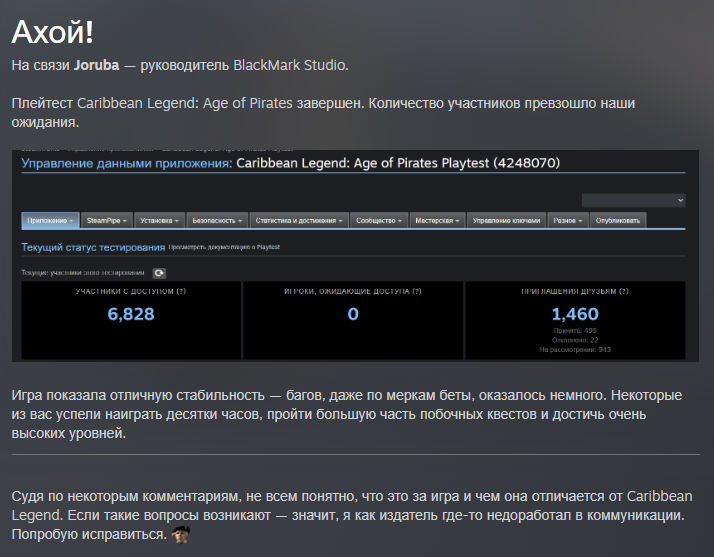Click the 'Принято: 495' line
This screenshot has height=557, width=714.
coord(575,331)
